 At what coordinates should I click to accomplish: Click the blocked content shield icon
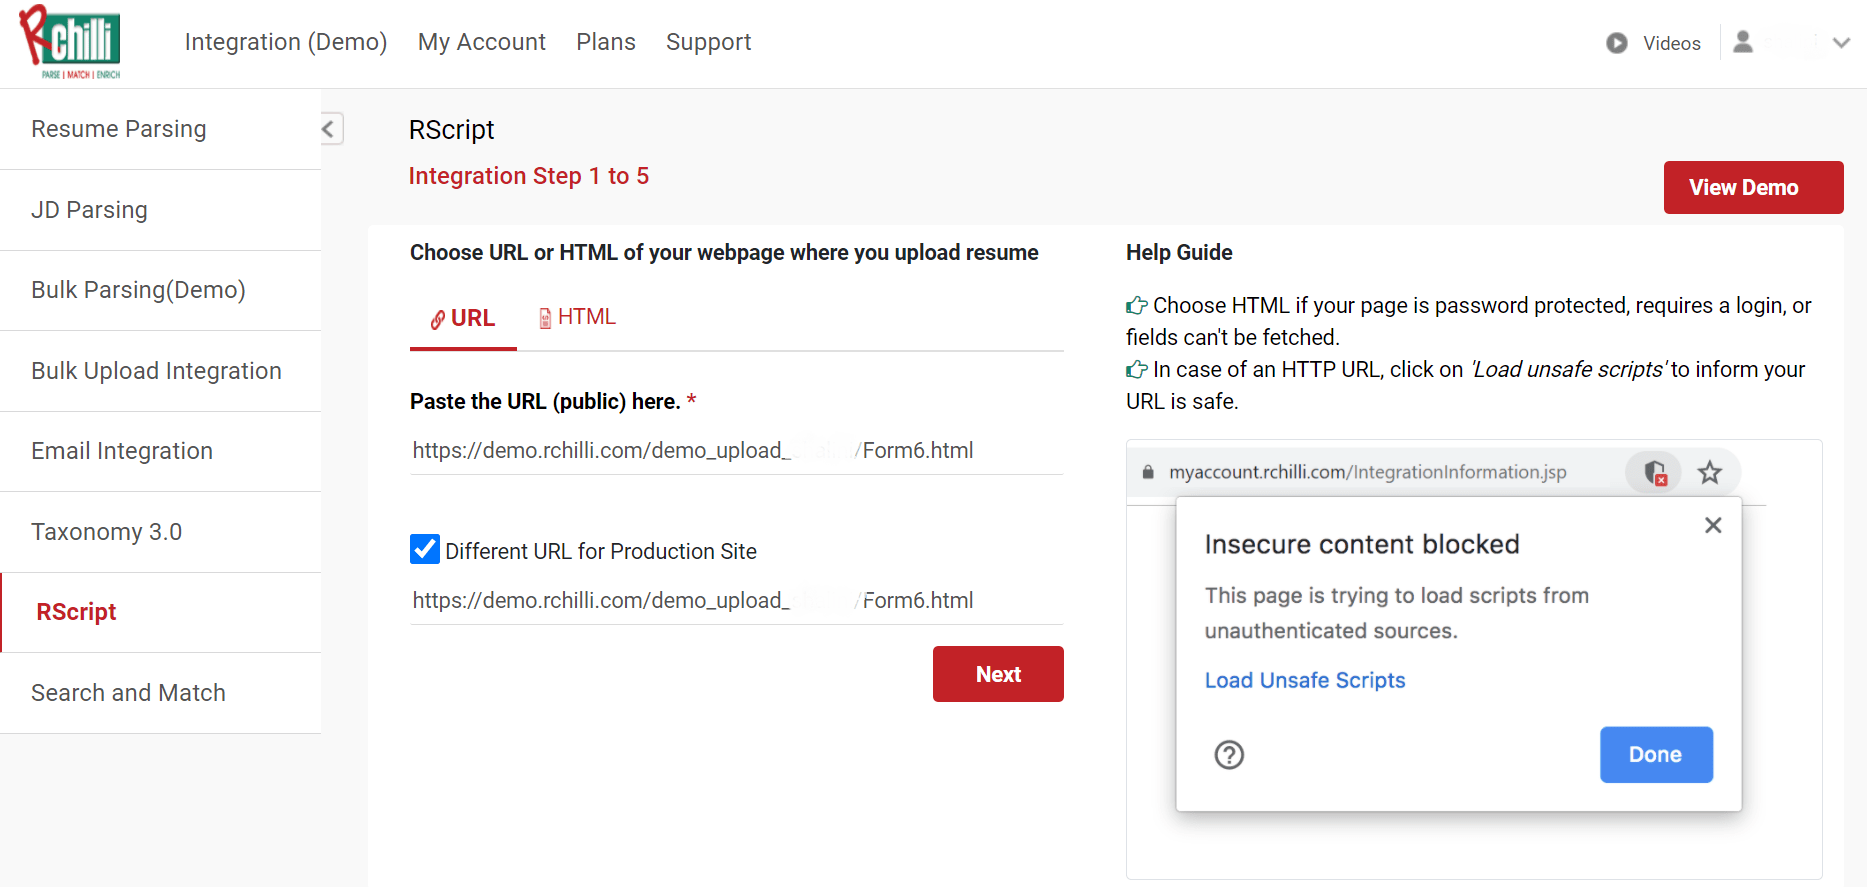1655,472
